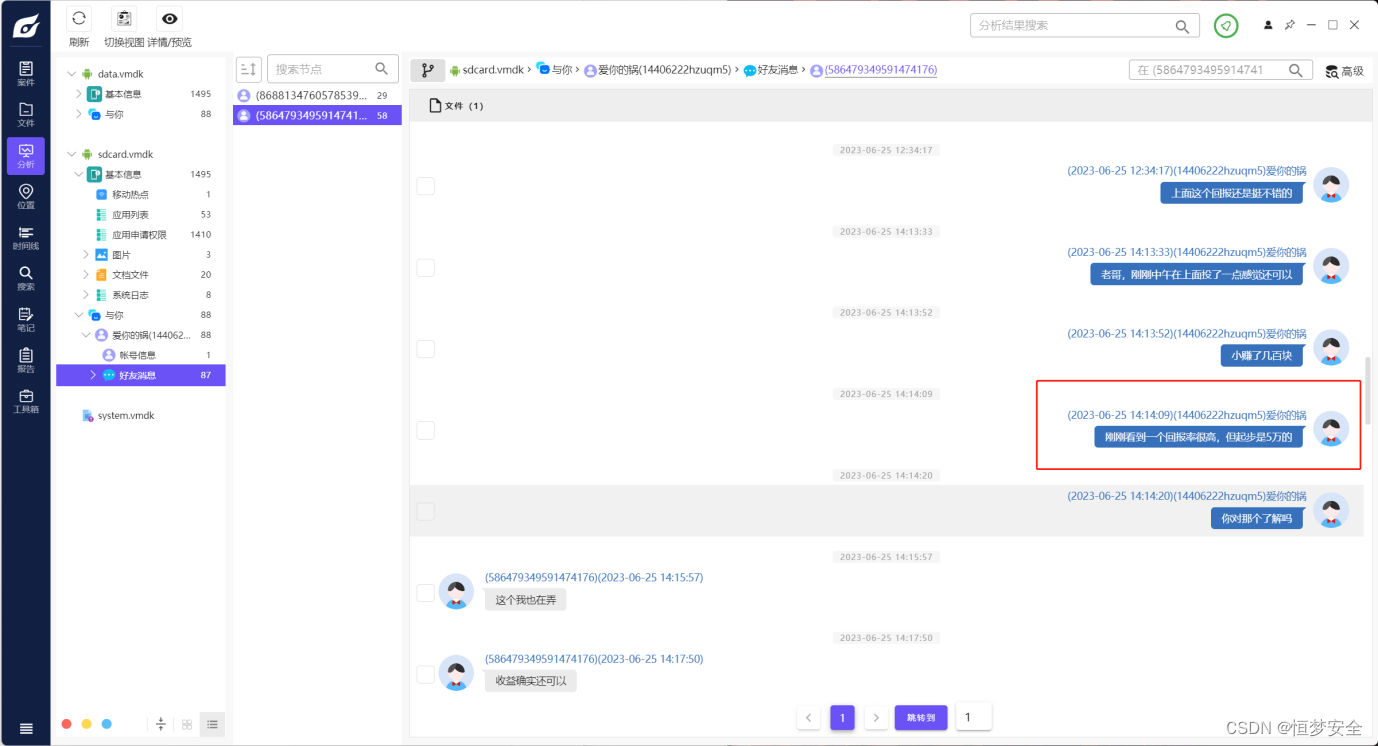The width and height of the screenshot is (1378, 746).
Task: Click sdcard.vmdk in the breadcrumb
Action: pyautogui.click(x=493, y=70)
